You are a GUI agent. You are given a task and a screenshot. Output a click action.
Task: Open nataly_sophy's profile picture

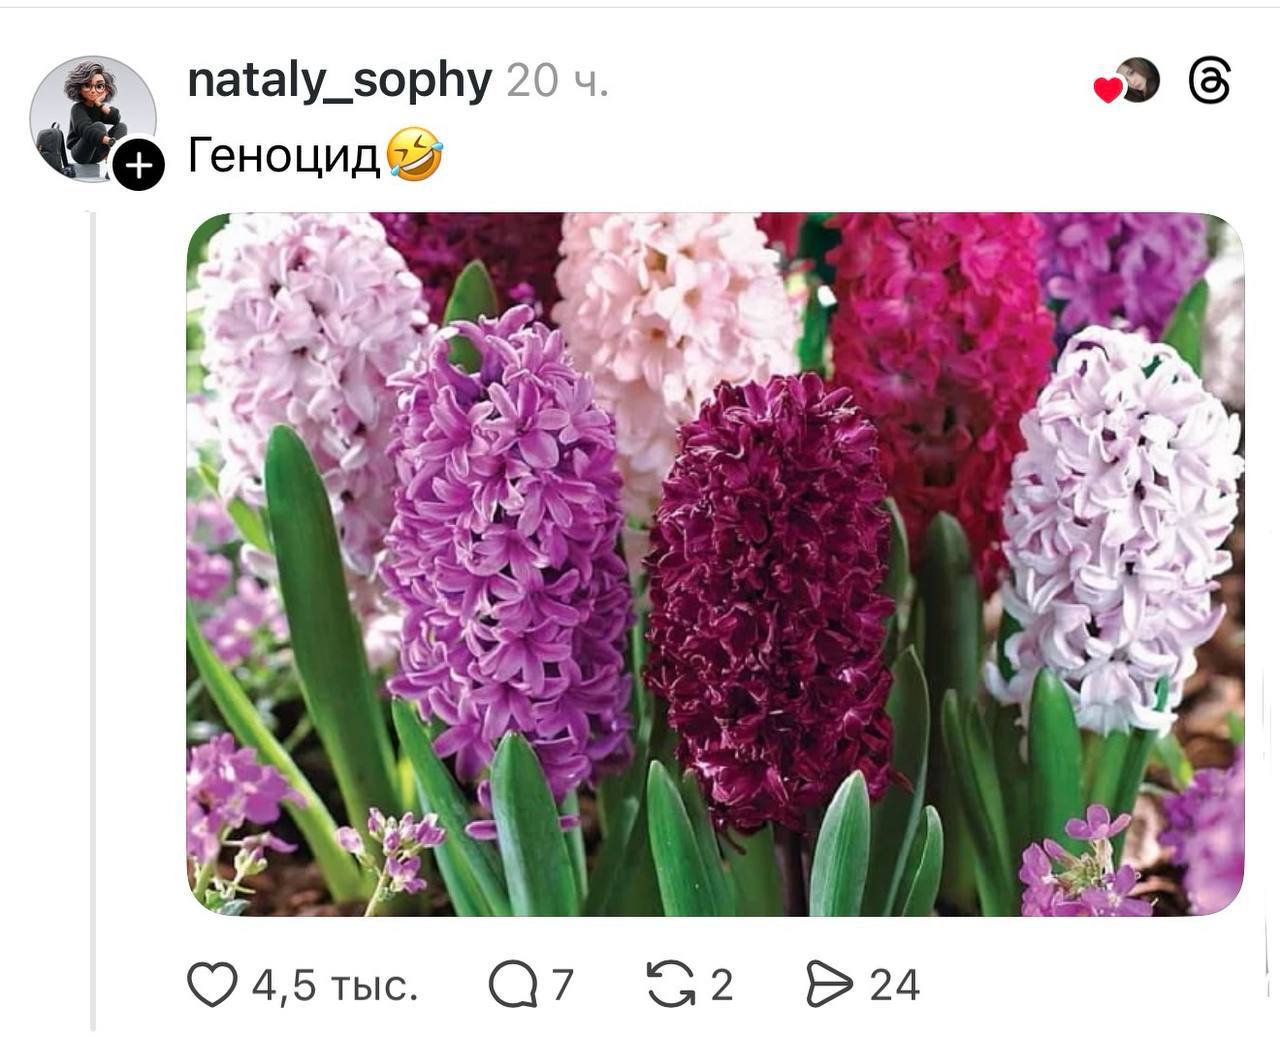[91, 116]
